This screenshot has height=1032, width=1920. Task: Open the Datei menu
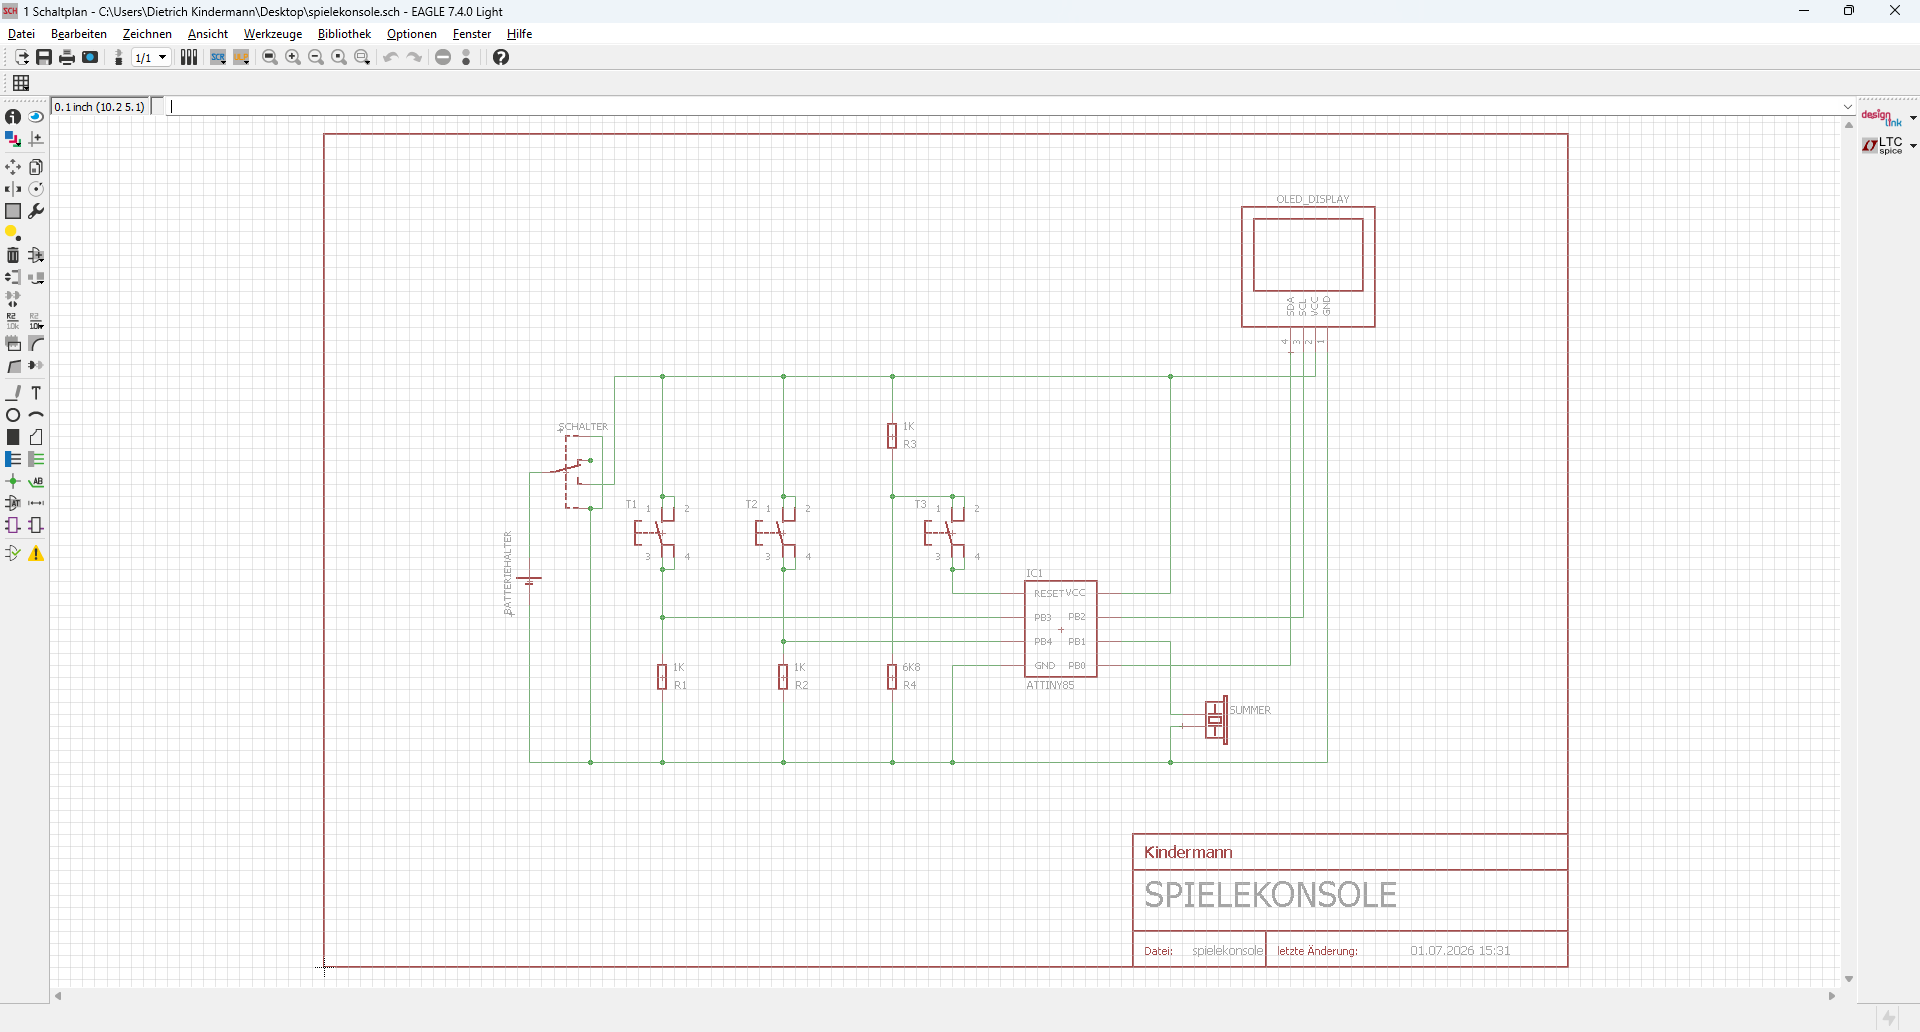tap(21, 34)
